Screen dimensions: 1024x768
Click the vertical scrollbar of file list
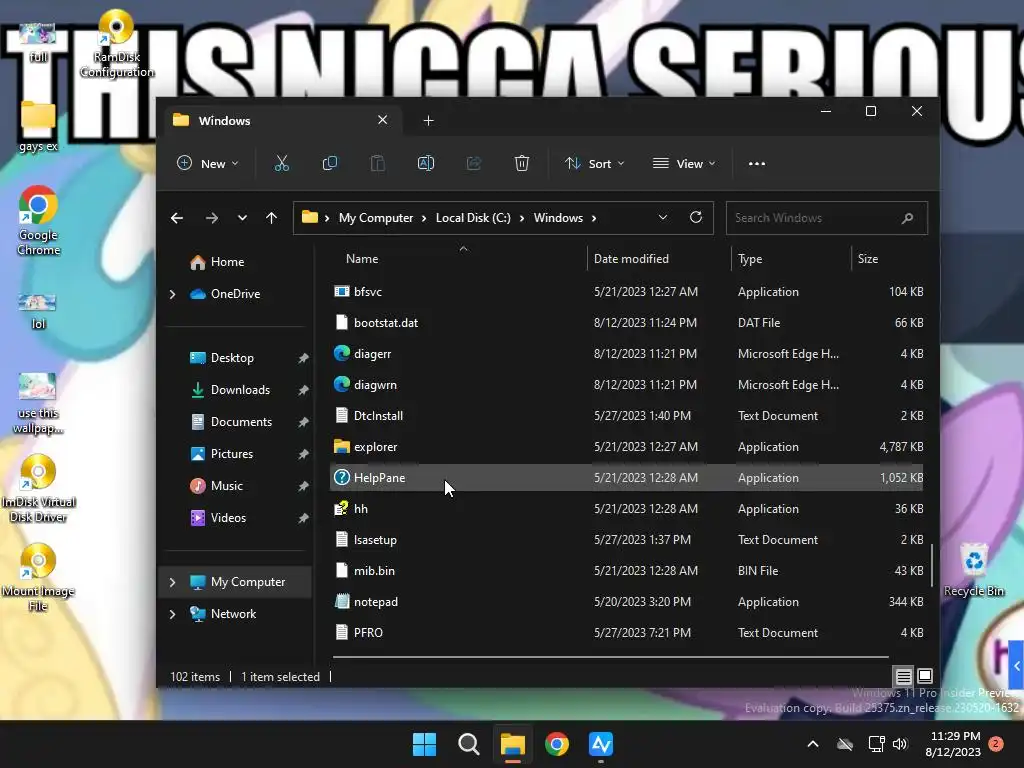tap(932, 566)
